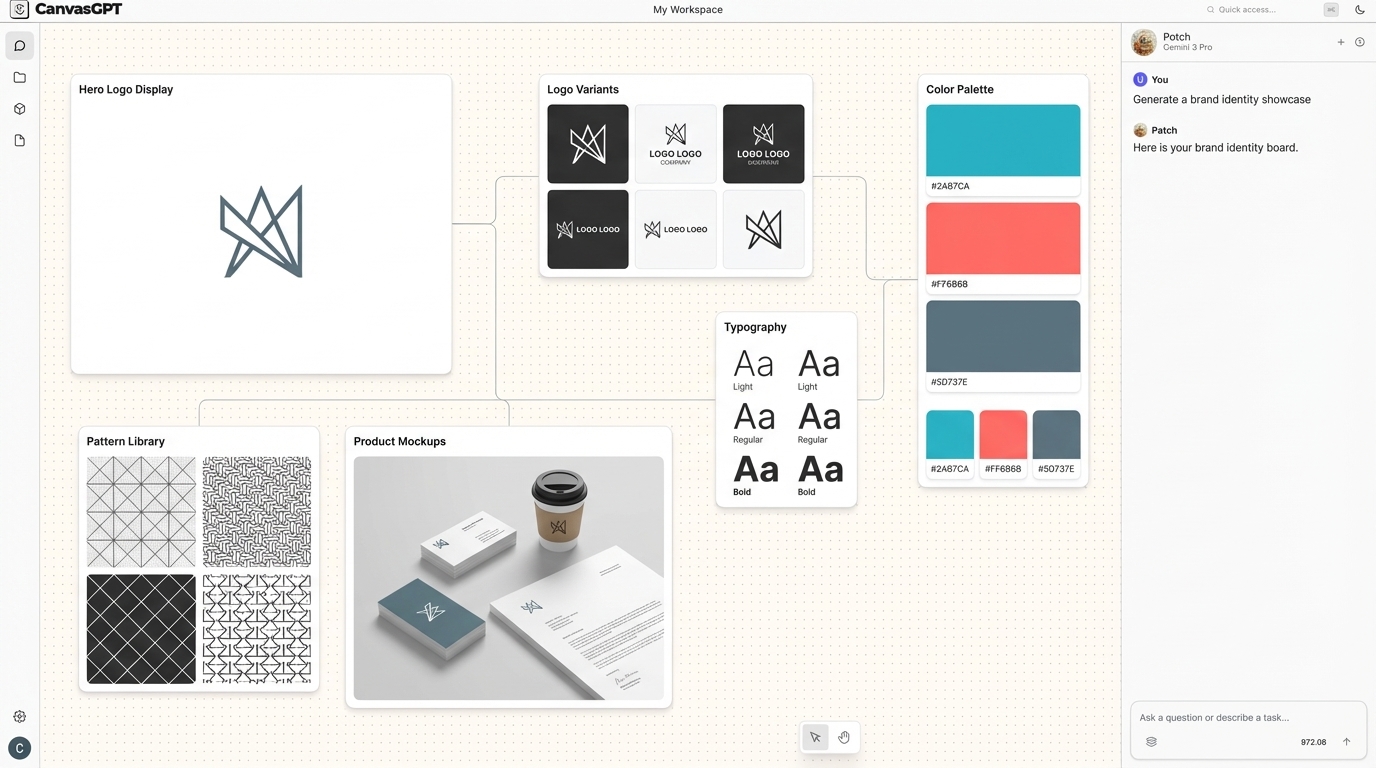Click the 'Ask a question' chat input
The height and width of the screenshot is (768, 1376).
coord(1240,717)
